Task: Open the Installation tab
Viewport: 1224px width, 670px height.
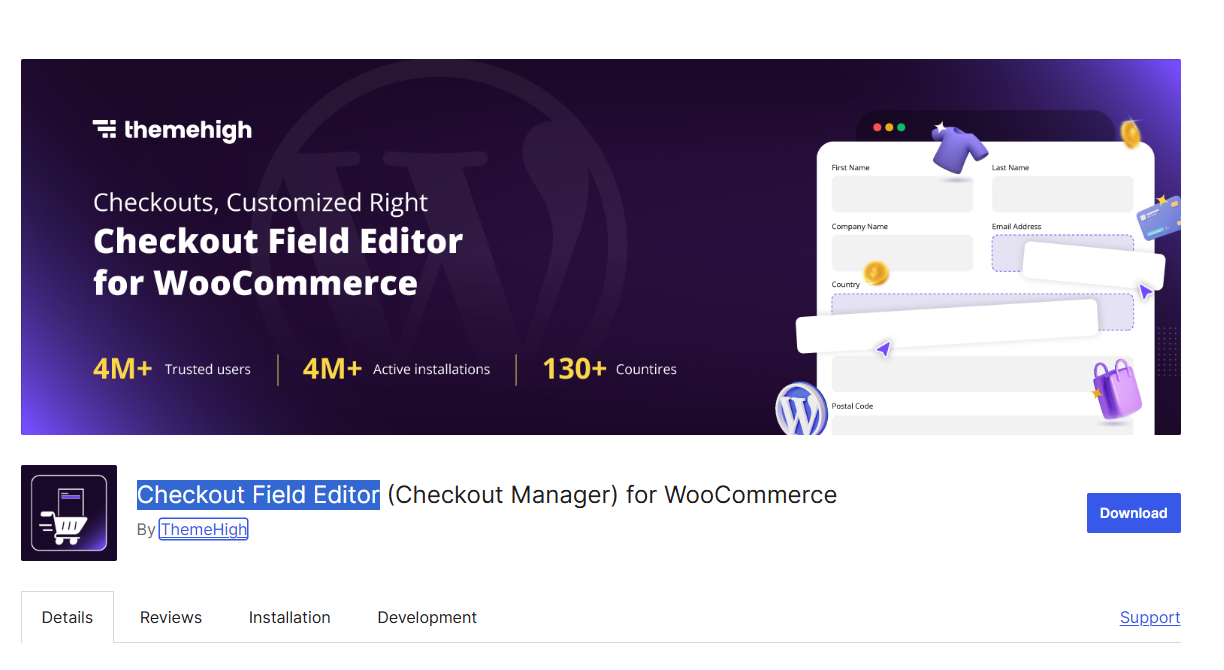Action: click(289, 617)
